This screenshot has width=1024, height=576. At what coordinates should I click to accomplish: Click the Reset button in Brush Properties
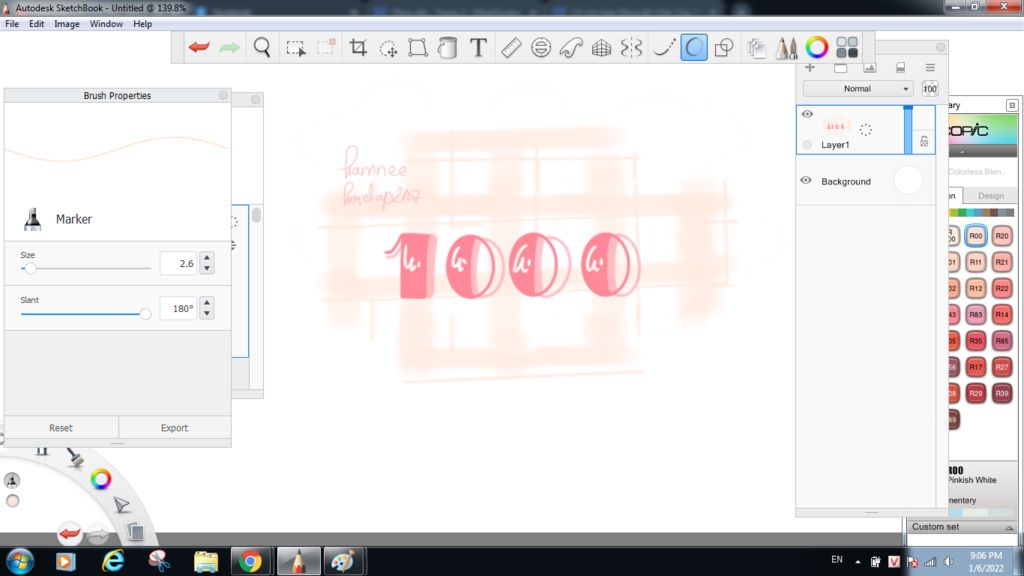(61, 428)
